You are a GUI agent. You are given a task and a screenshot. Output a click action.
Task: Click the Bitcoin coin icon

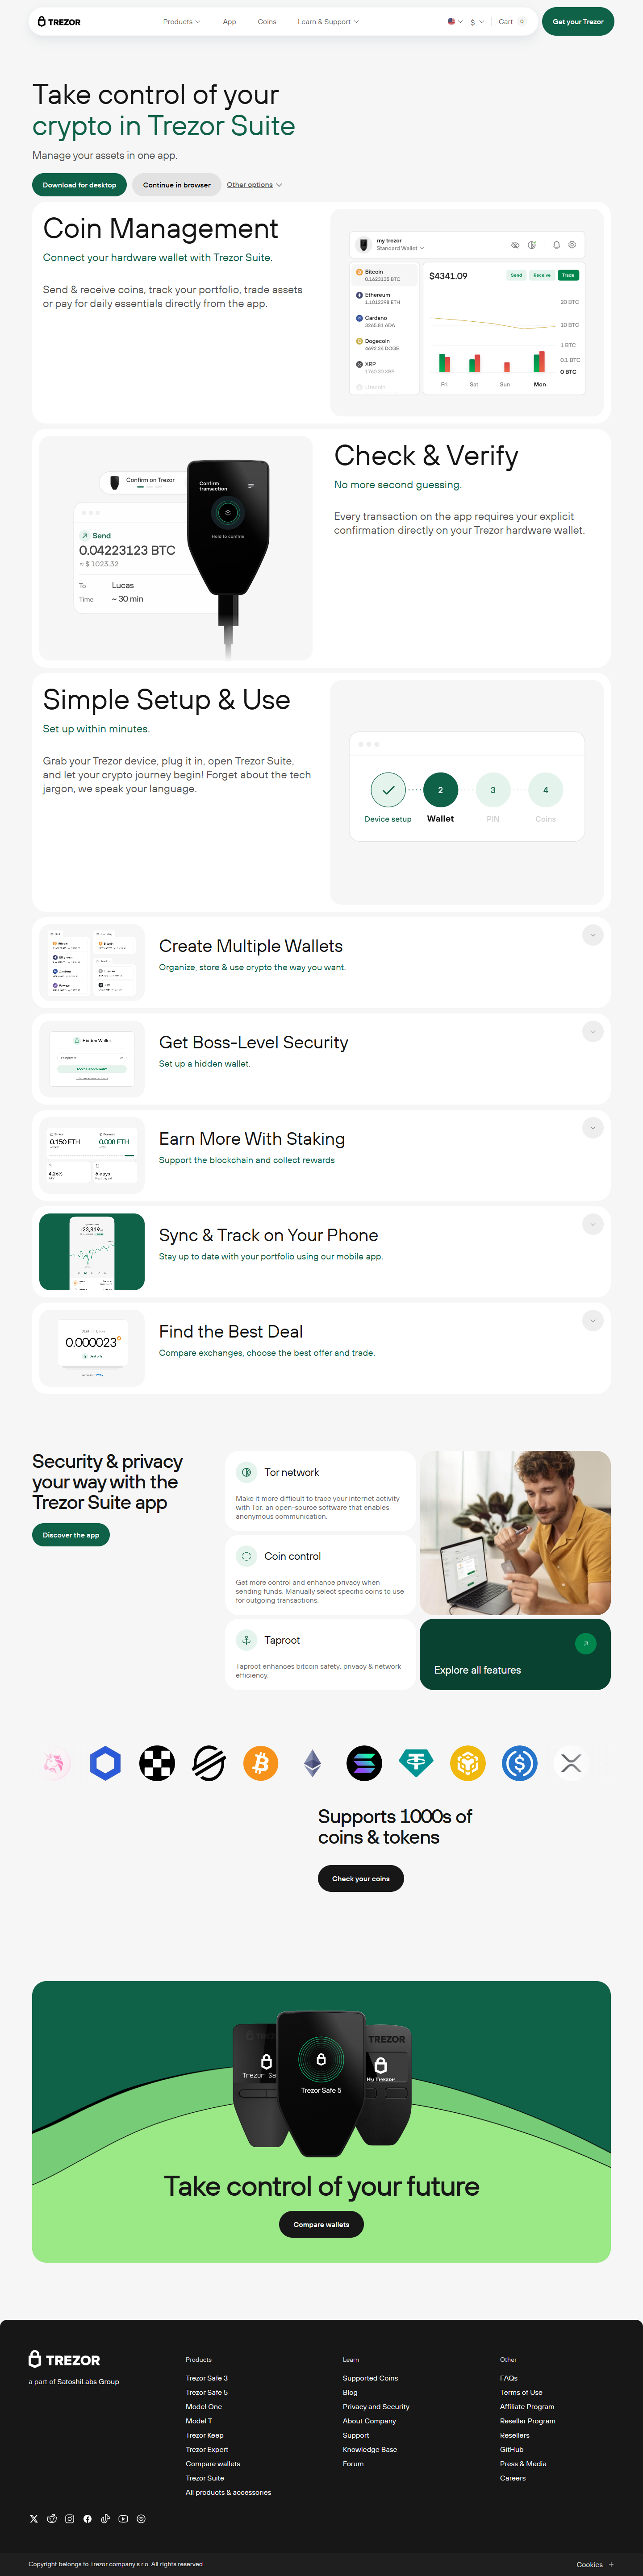[260, 1763]
